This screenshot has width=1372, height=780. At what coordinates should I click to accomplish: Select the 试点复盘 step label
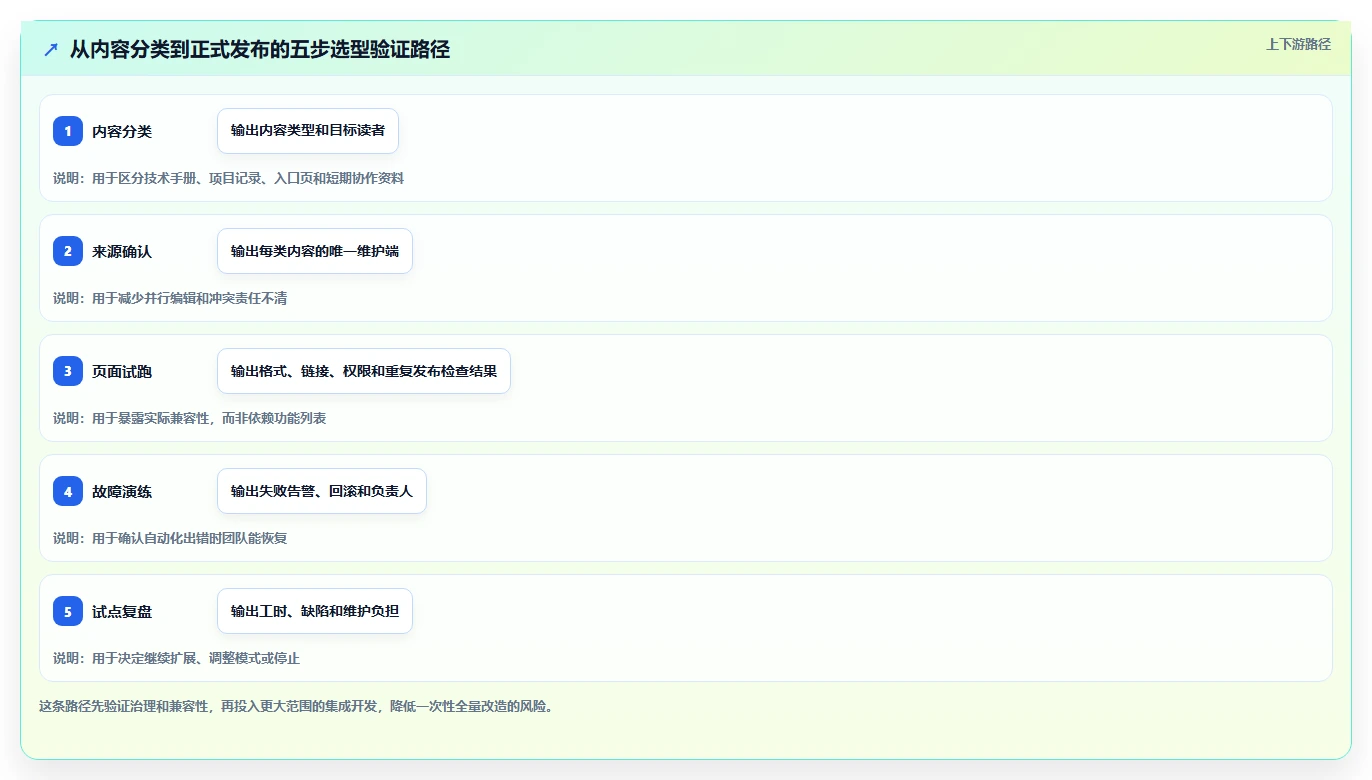click(x=122, y=611)
